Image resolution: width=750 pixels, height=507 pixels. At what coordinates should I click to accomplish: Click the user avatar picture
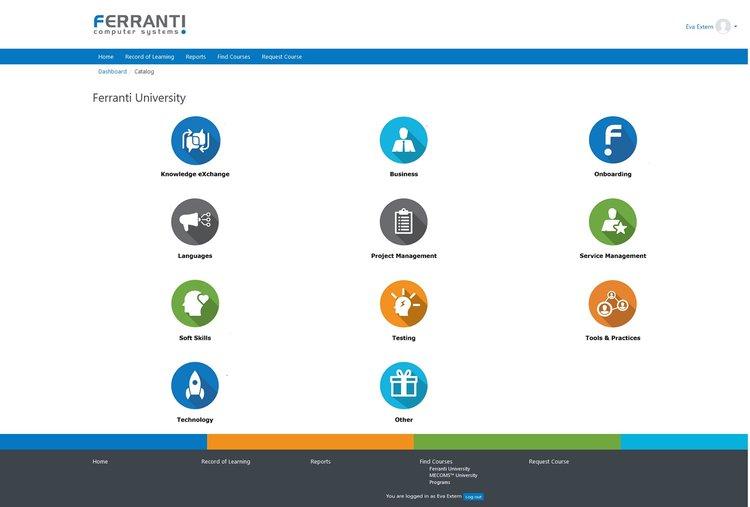tap(723, 26)
